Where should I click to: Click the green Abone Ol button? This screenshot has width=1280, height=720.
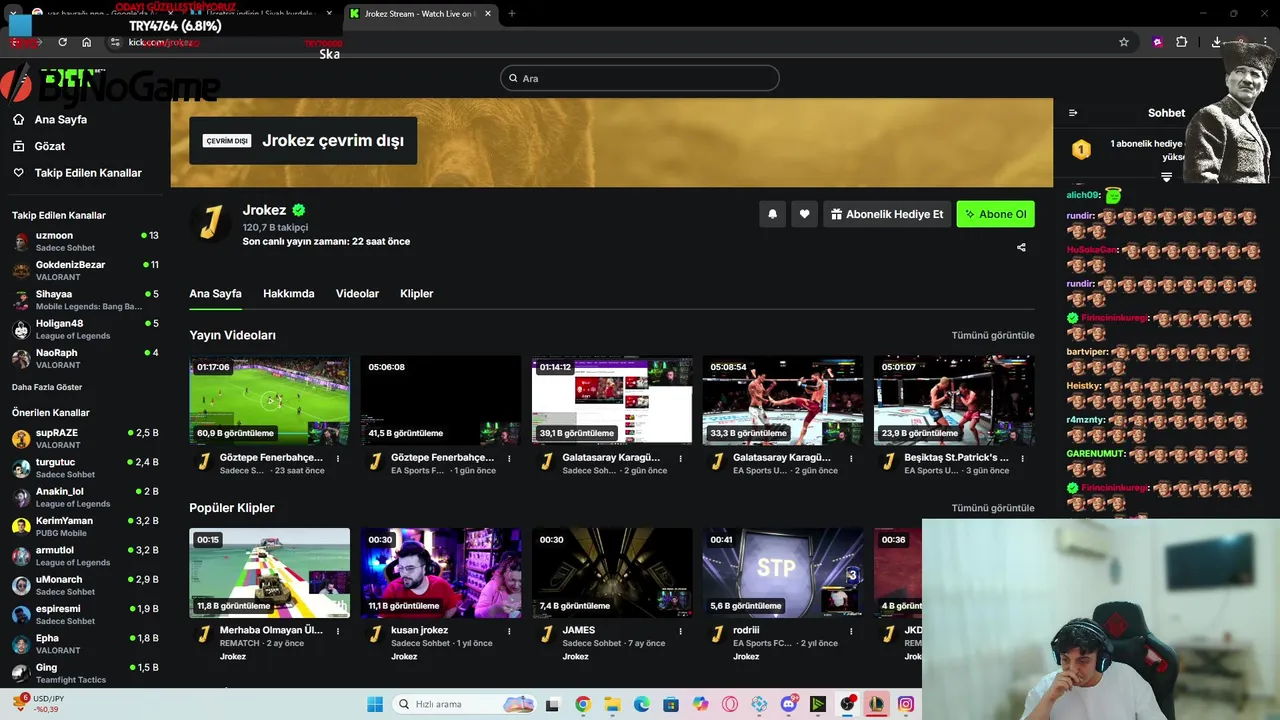click(x=995, y=214)
